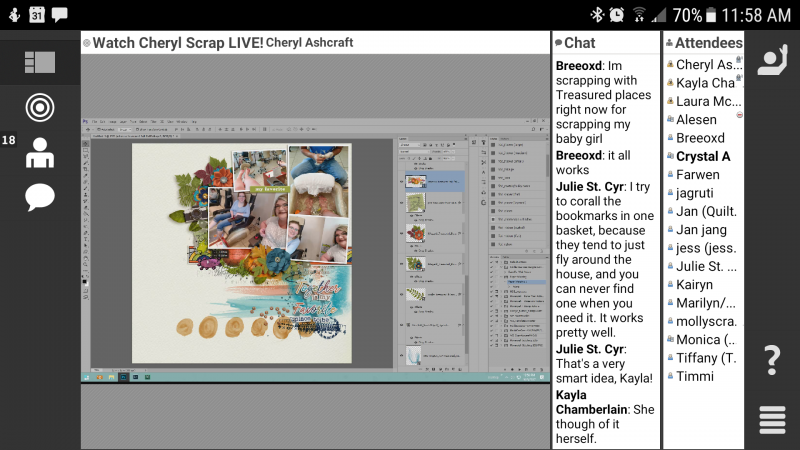Select the Attendees panel header

[704, 43]
